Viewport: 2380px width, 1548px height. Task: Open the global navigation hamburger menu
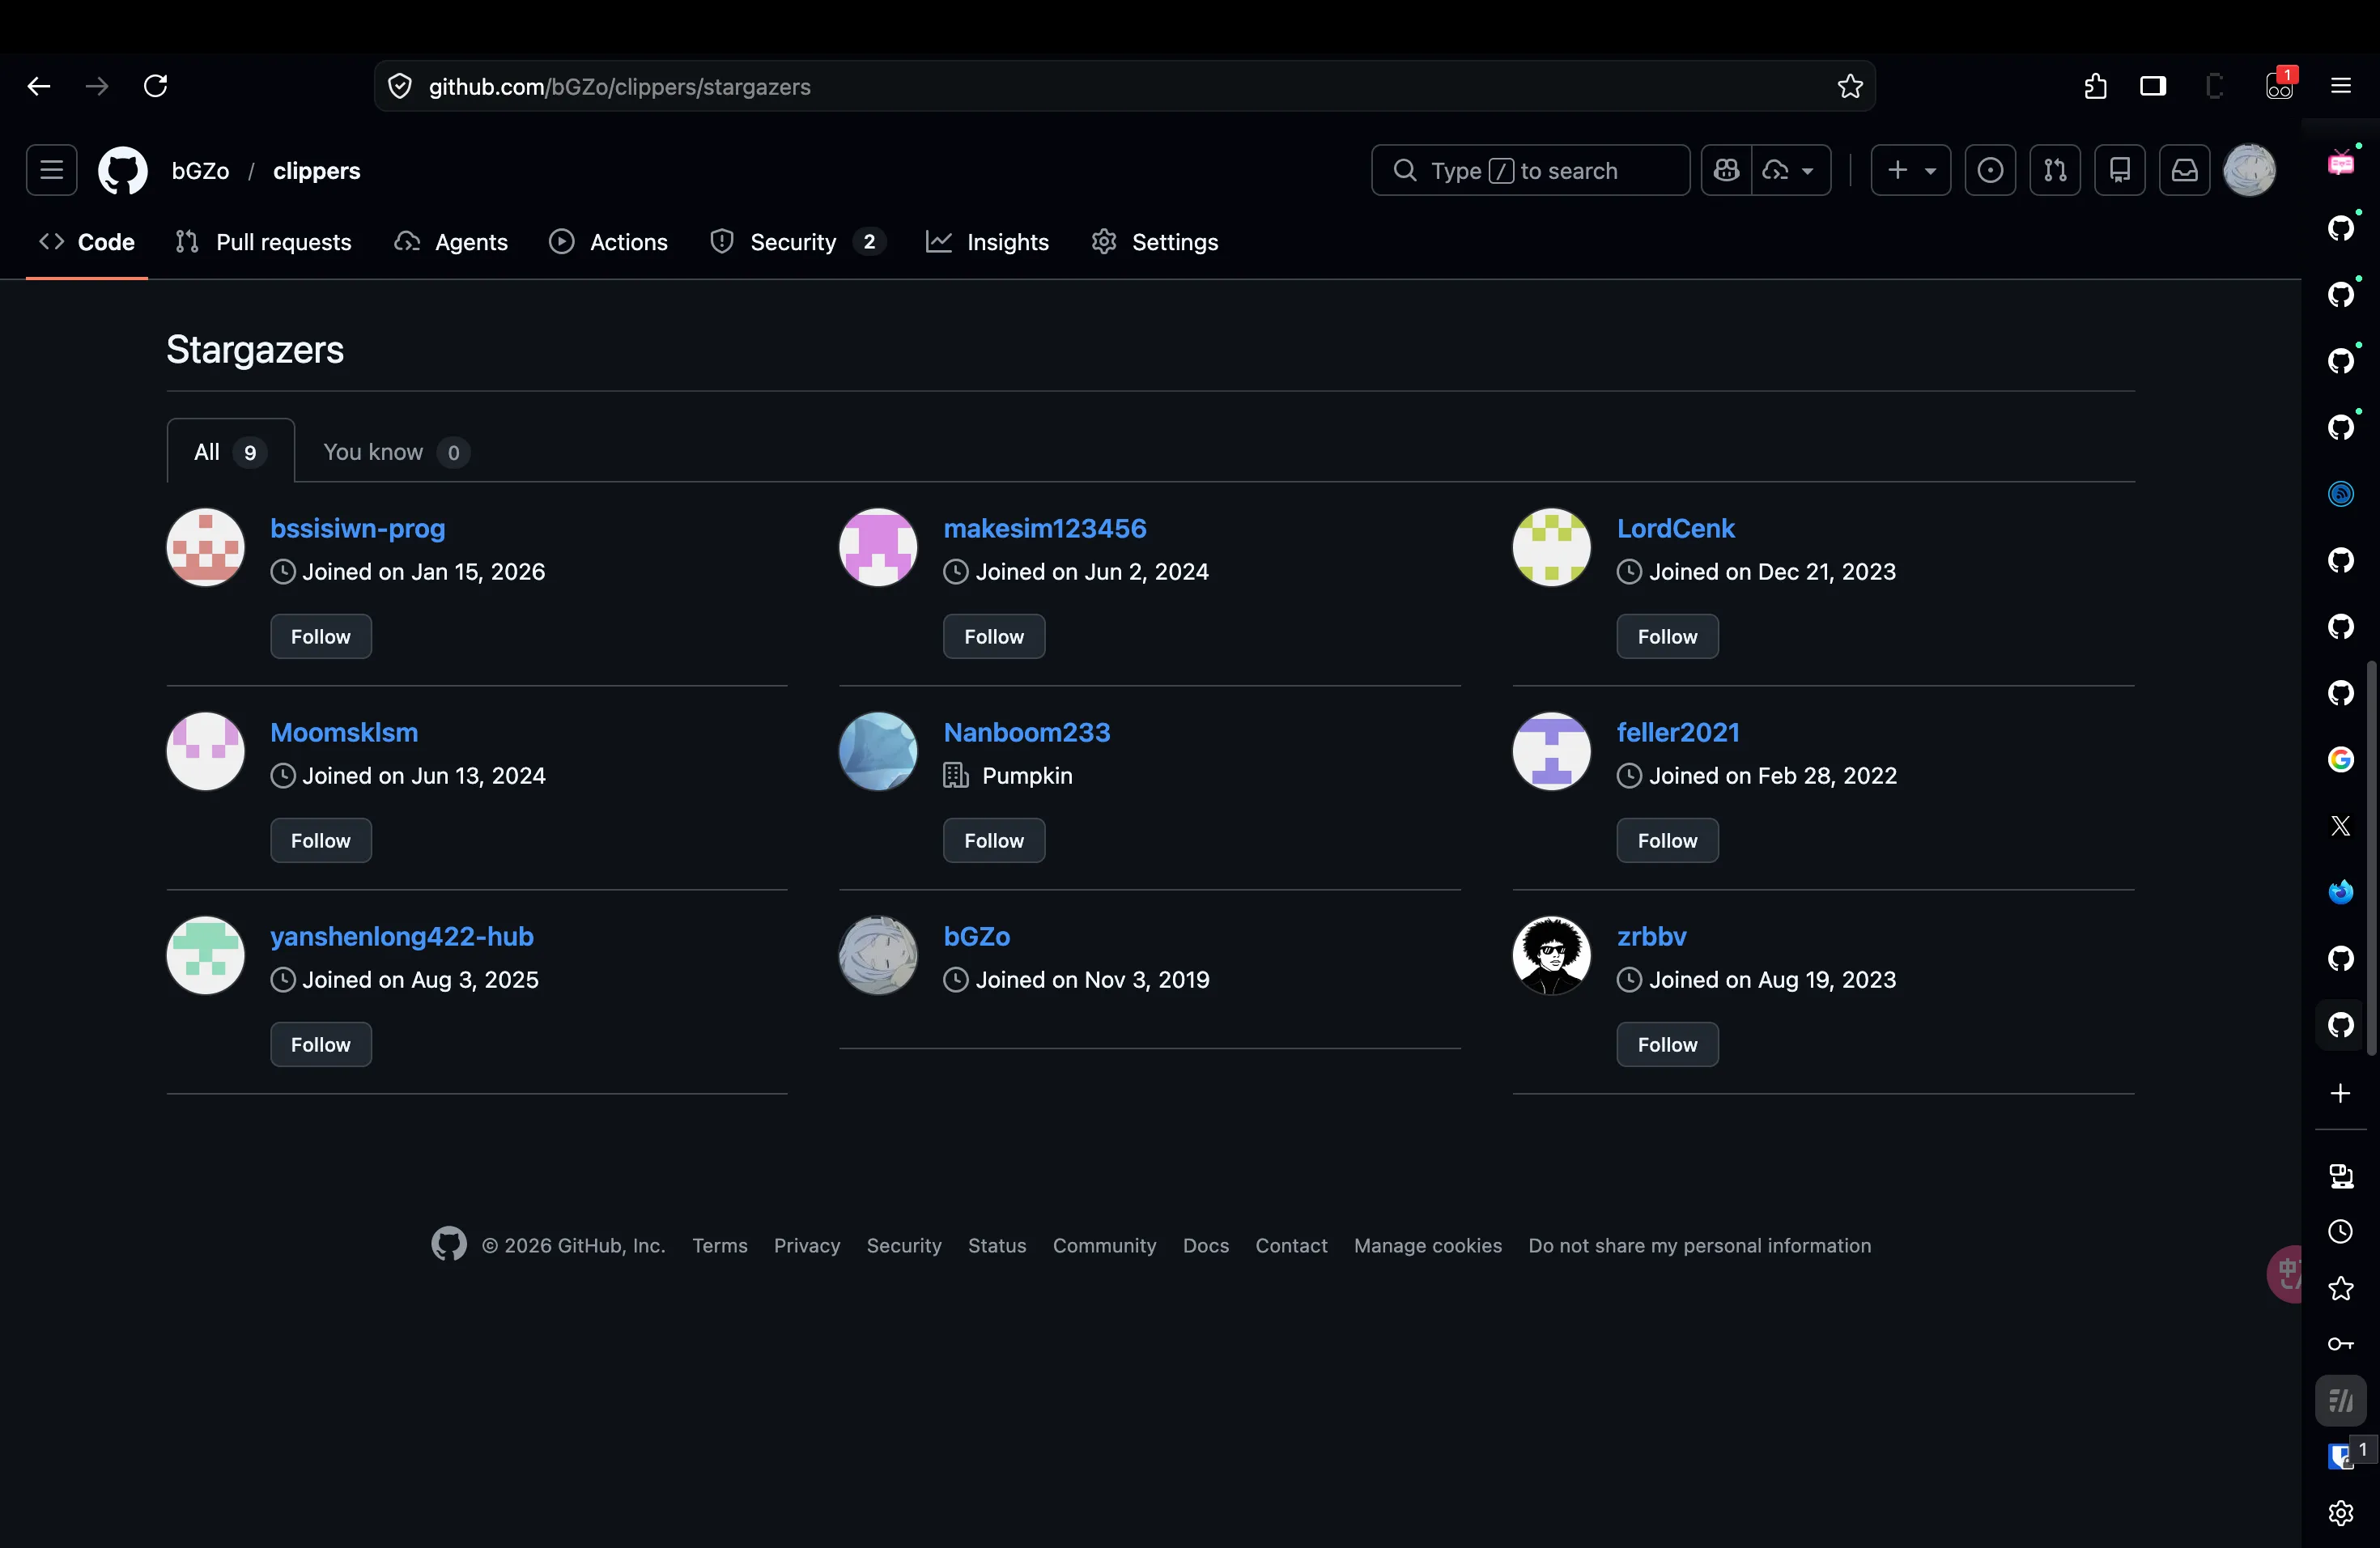(52, 171)
